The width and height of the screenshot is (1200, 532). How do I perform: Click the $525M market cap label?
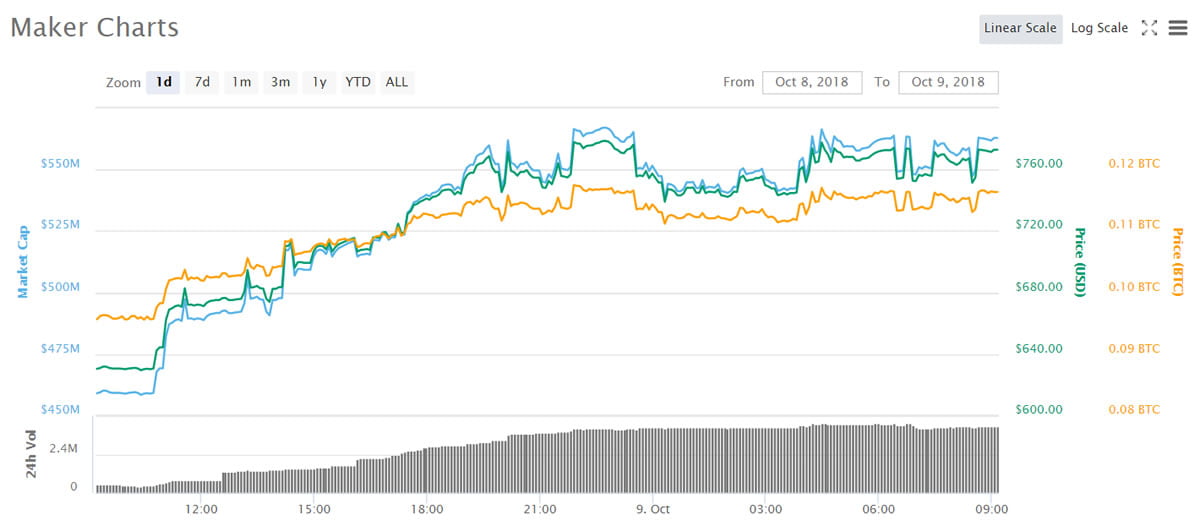click(x=61, y=225)
